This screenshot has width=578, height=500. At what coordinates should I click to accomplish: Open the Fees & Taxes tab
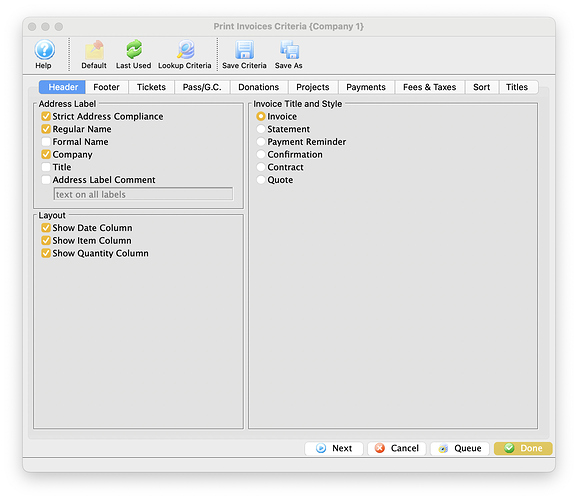[429, 87]
